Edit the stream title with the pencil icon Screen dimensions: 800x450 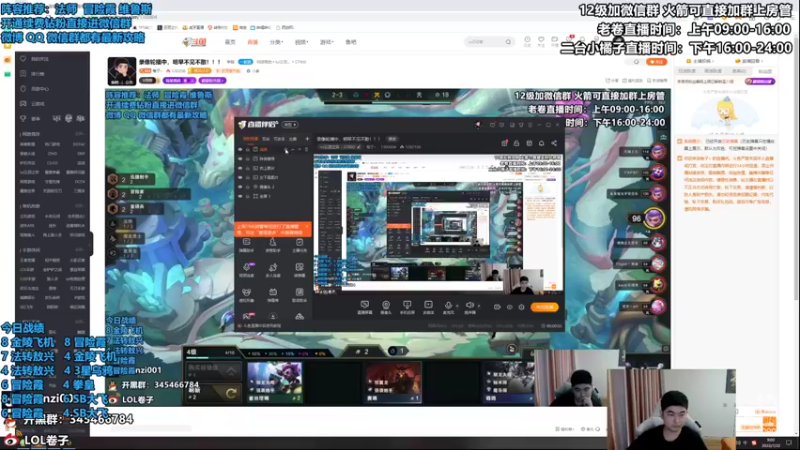coord(359,147)
